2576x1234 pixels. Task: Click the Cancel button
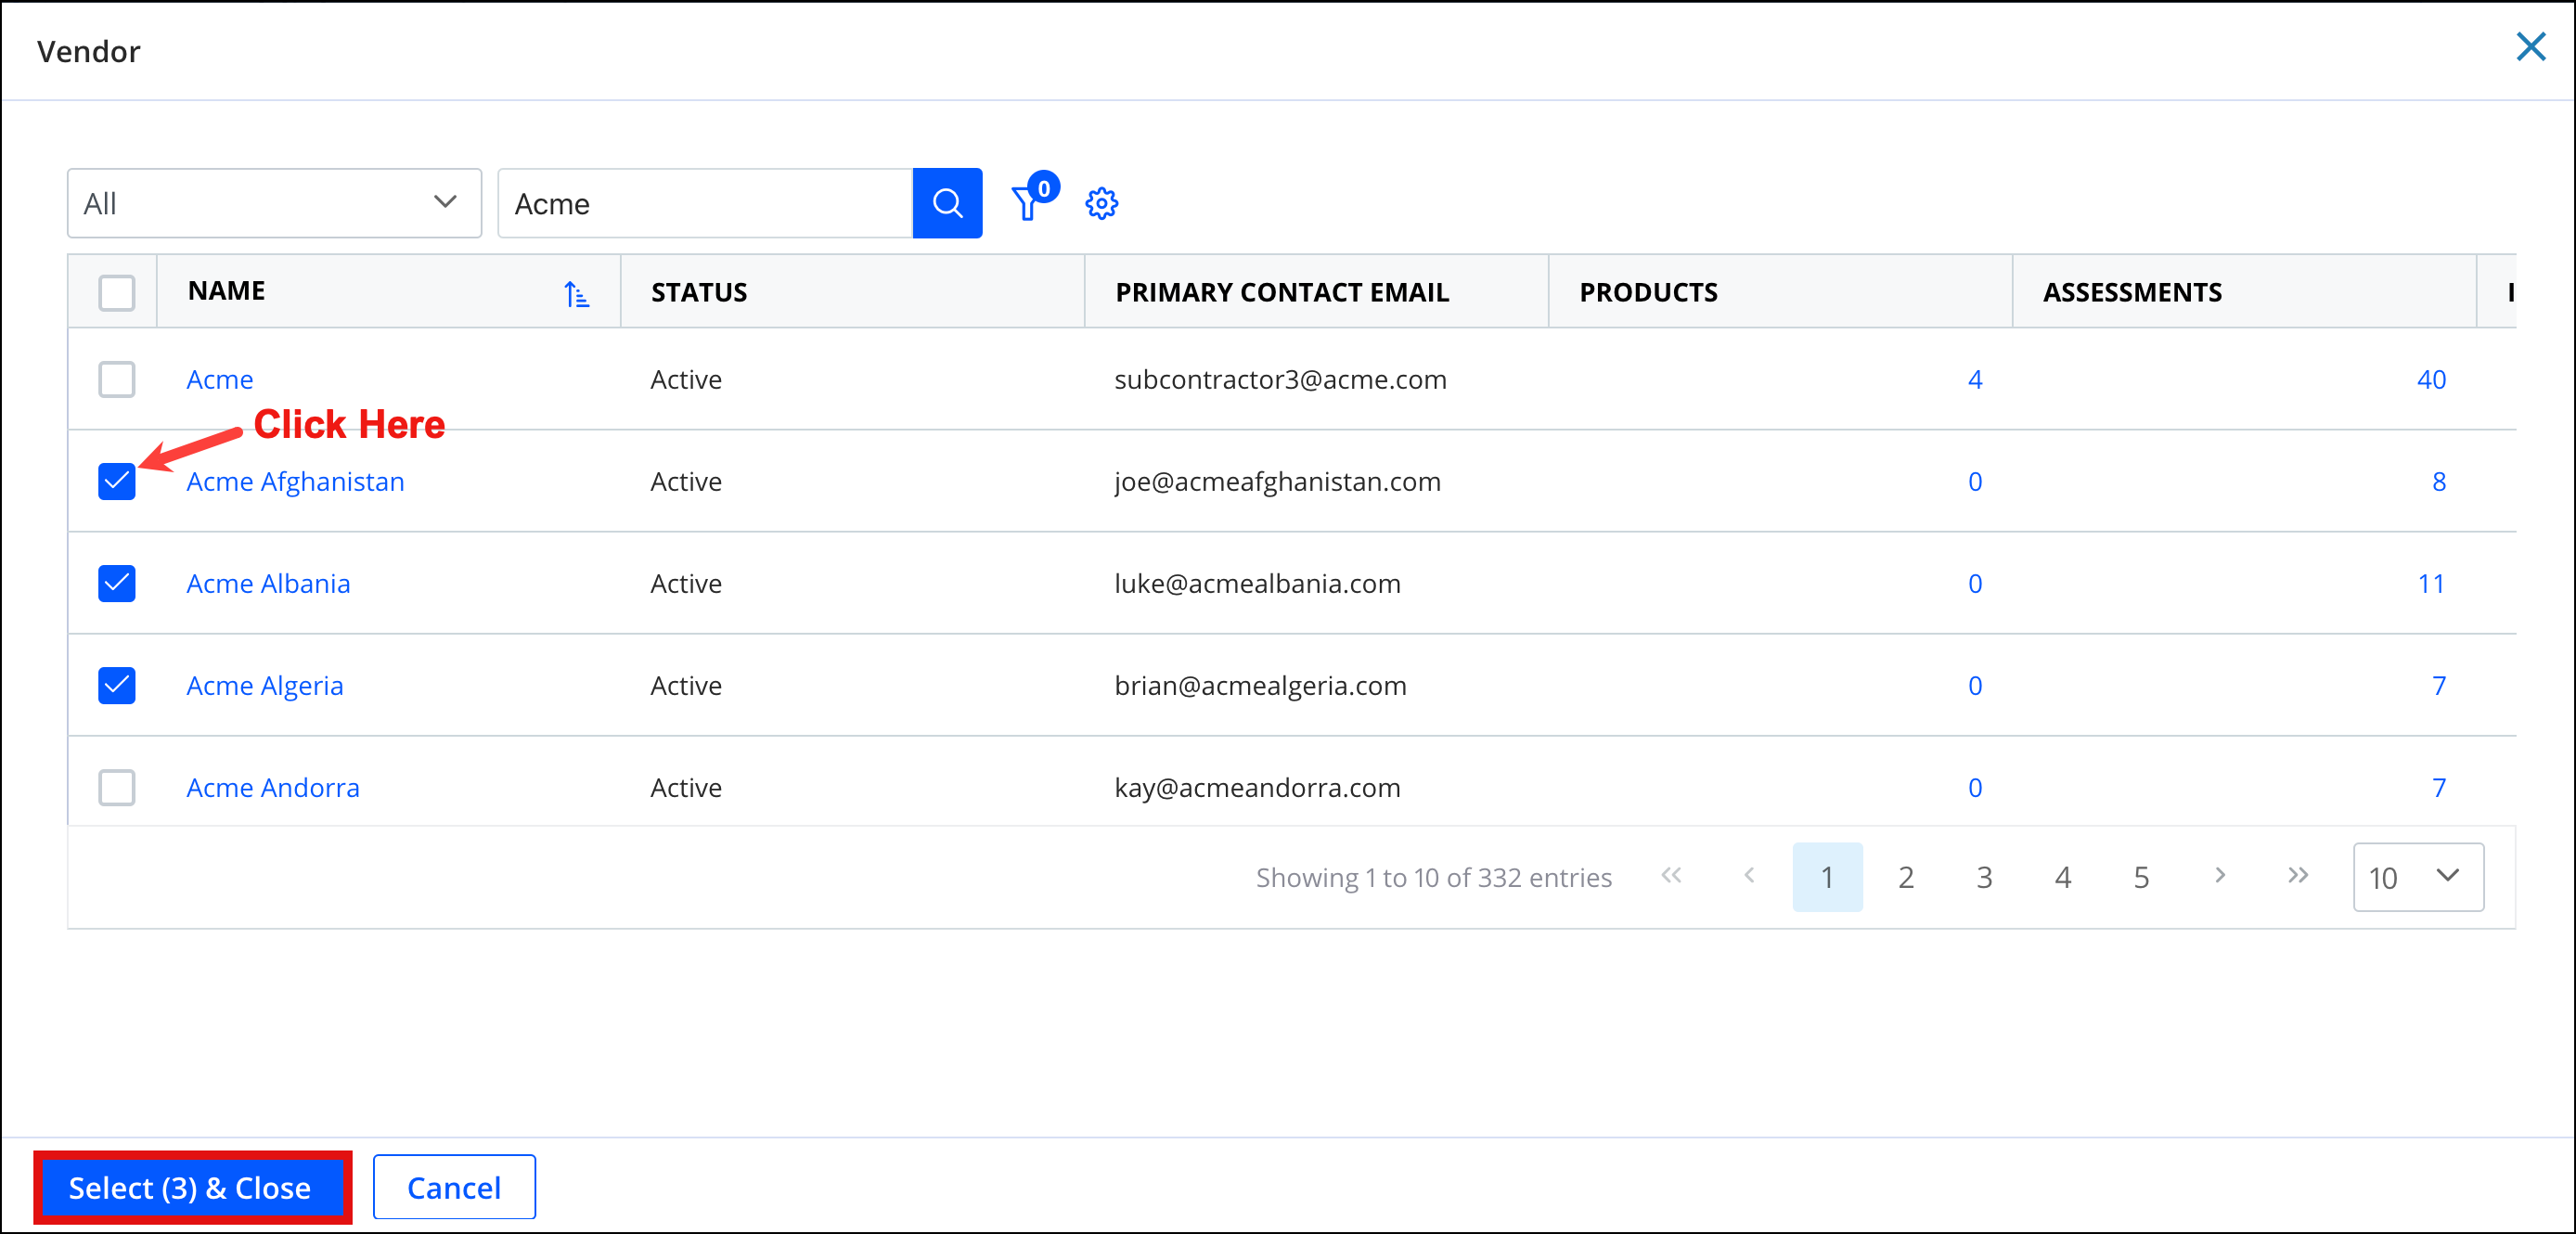tap(454, 1187)
